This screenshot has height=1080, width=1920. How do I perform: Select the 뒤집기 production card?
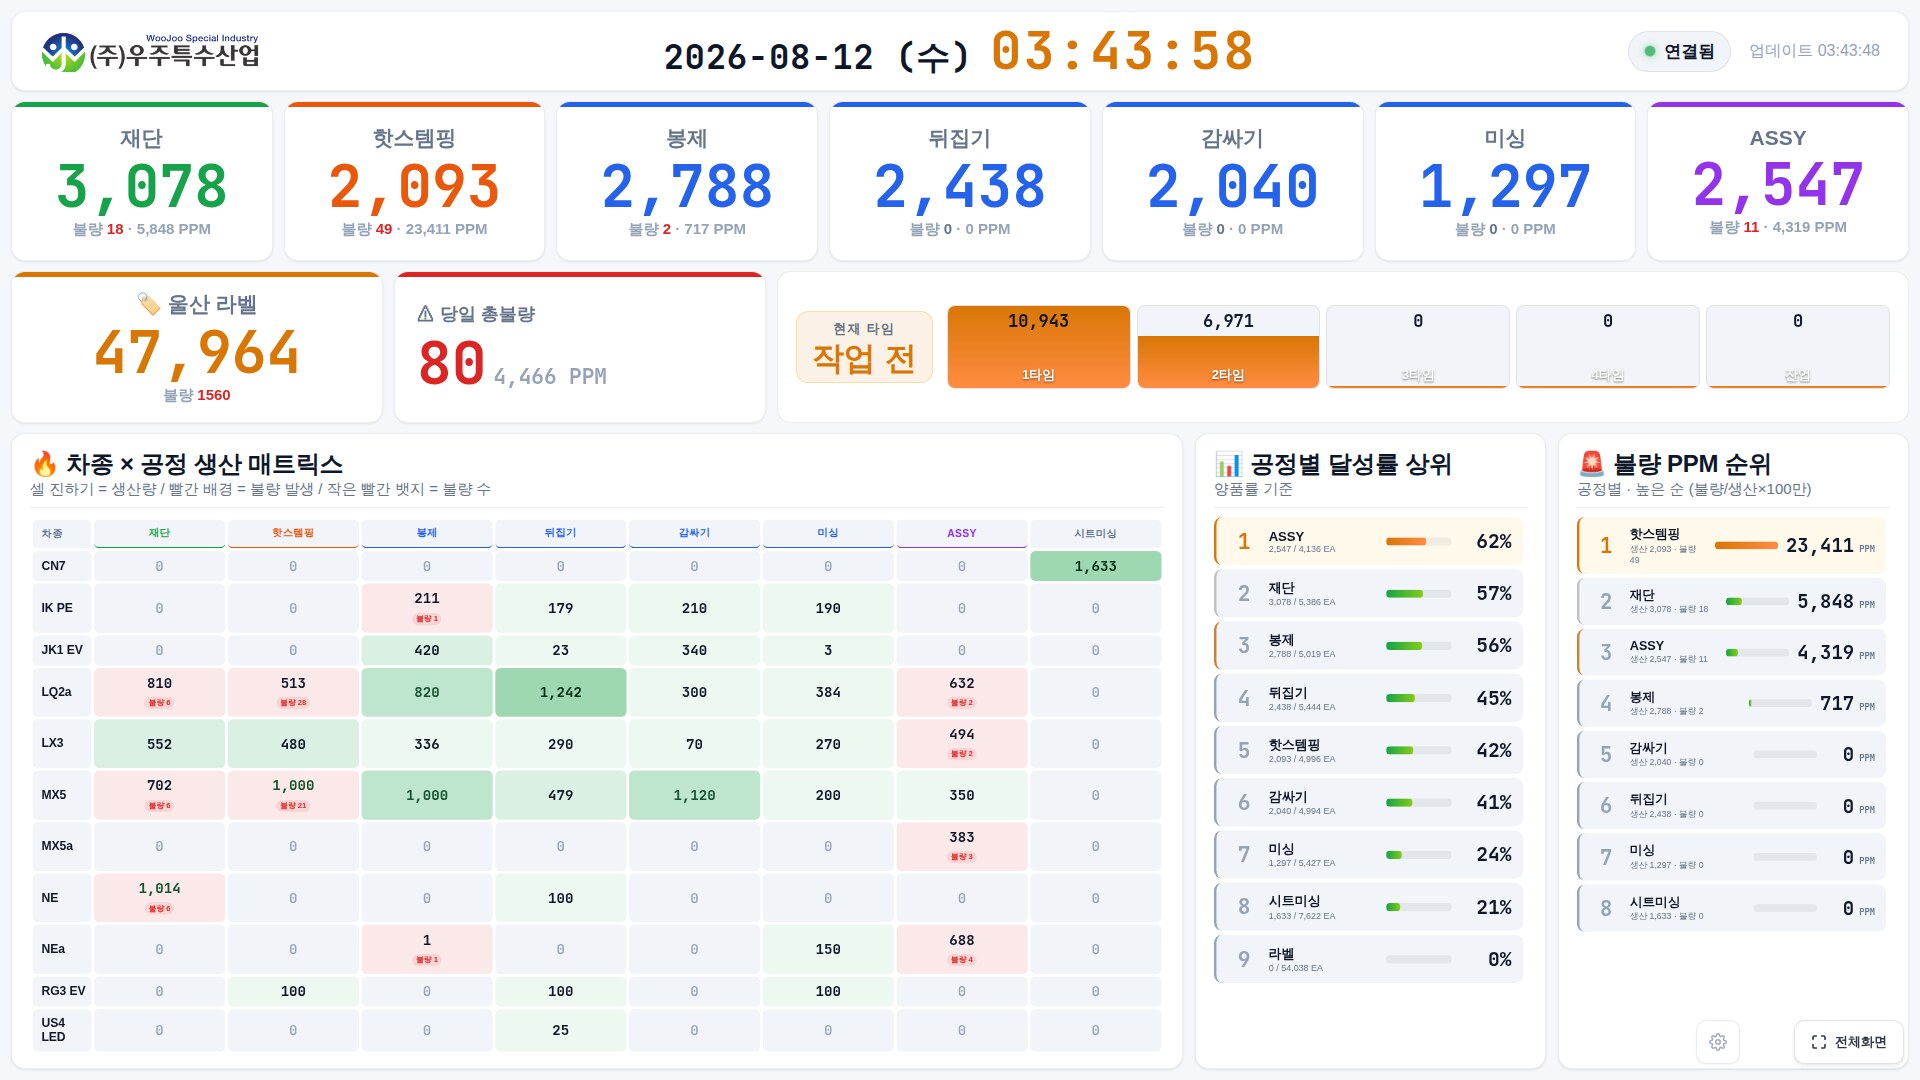coord(960,181)
